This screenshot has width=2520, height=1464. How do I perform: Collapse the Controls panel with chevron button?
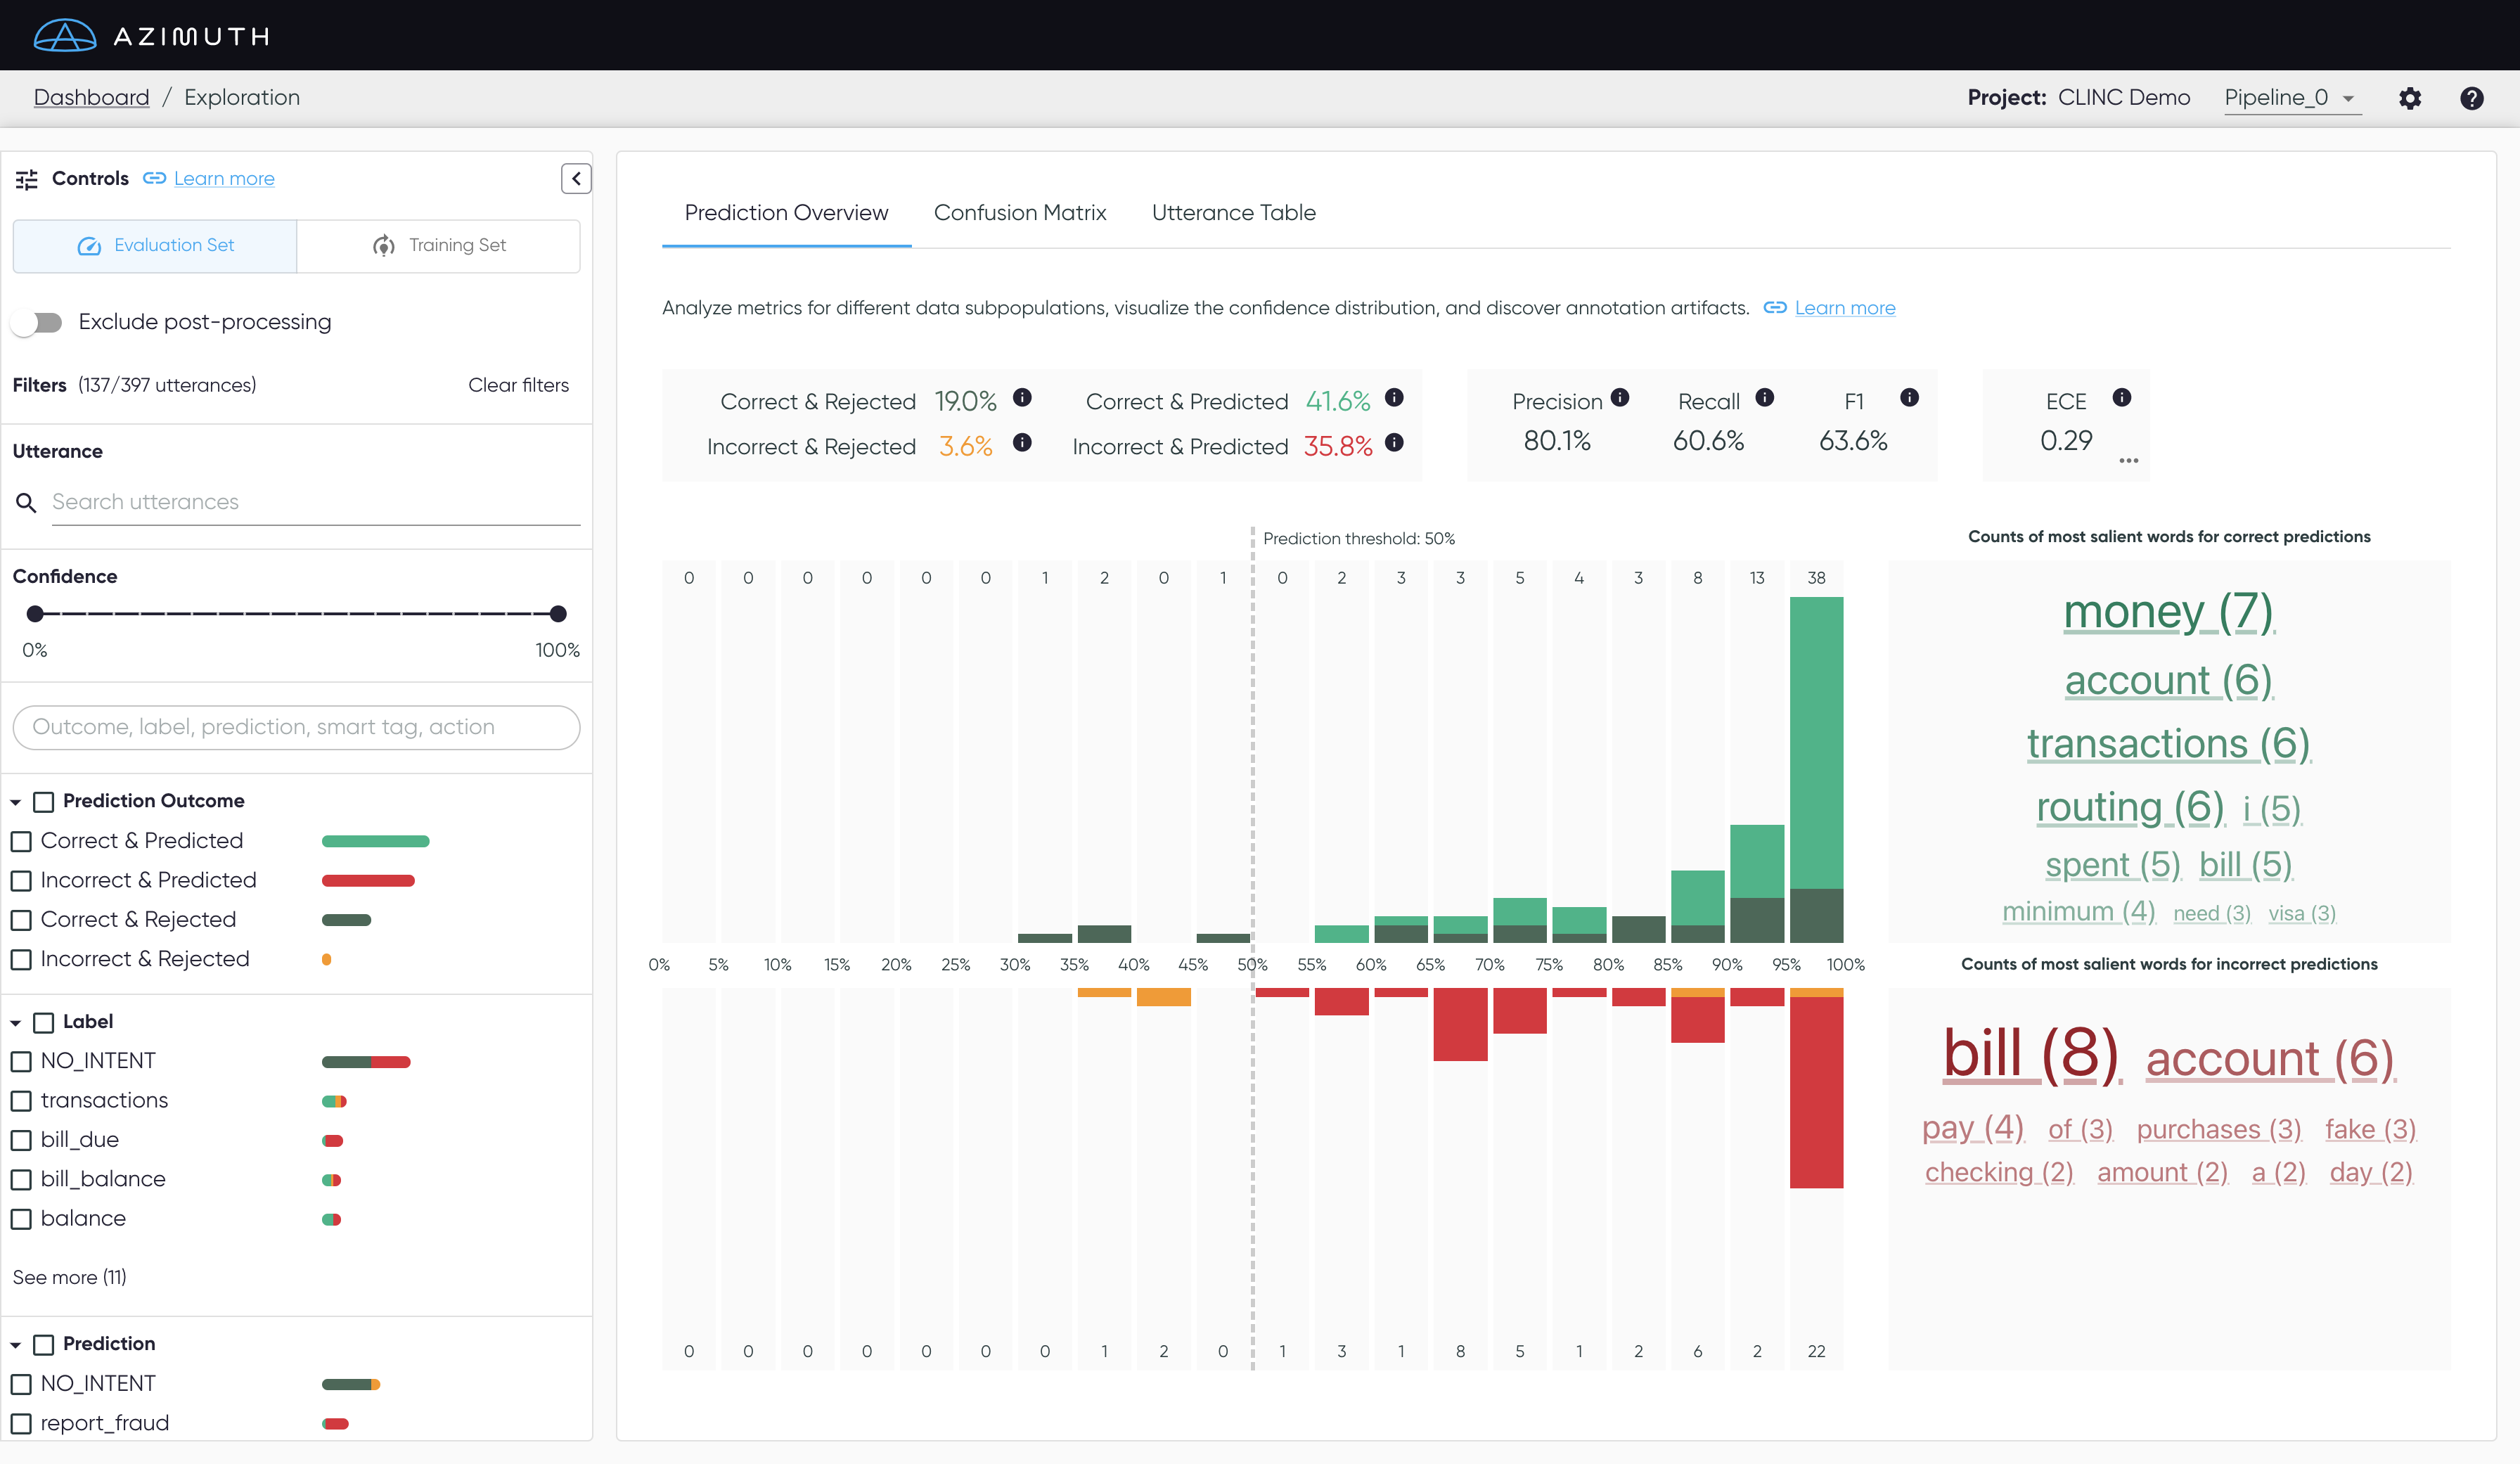tap(576, 178)
